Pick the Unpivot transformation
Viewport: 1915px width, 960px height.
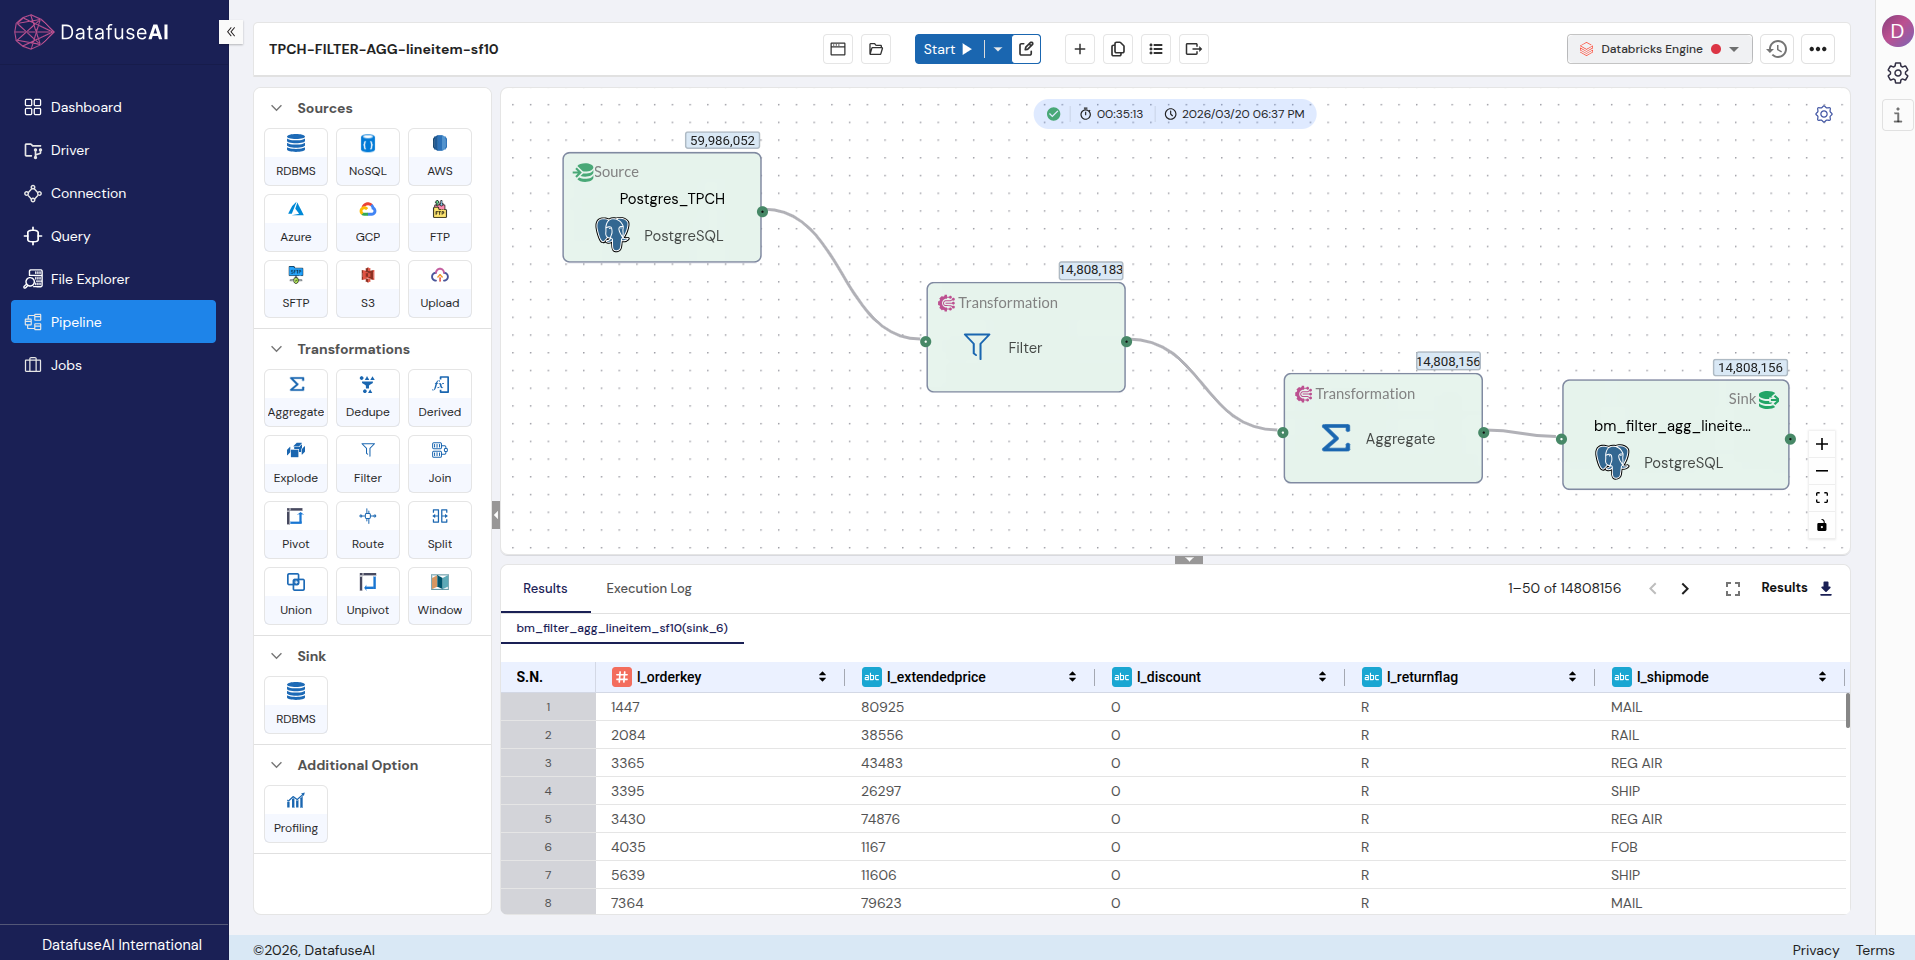click(368, 595)
